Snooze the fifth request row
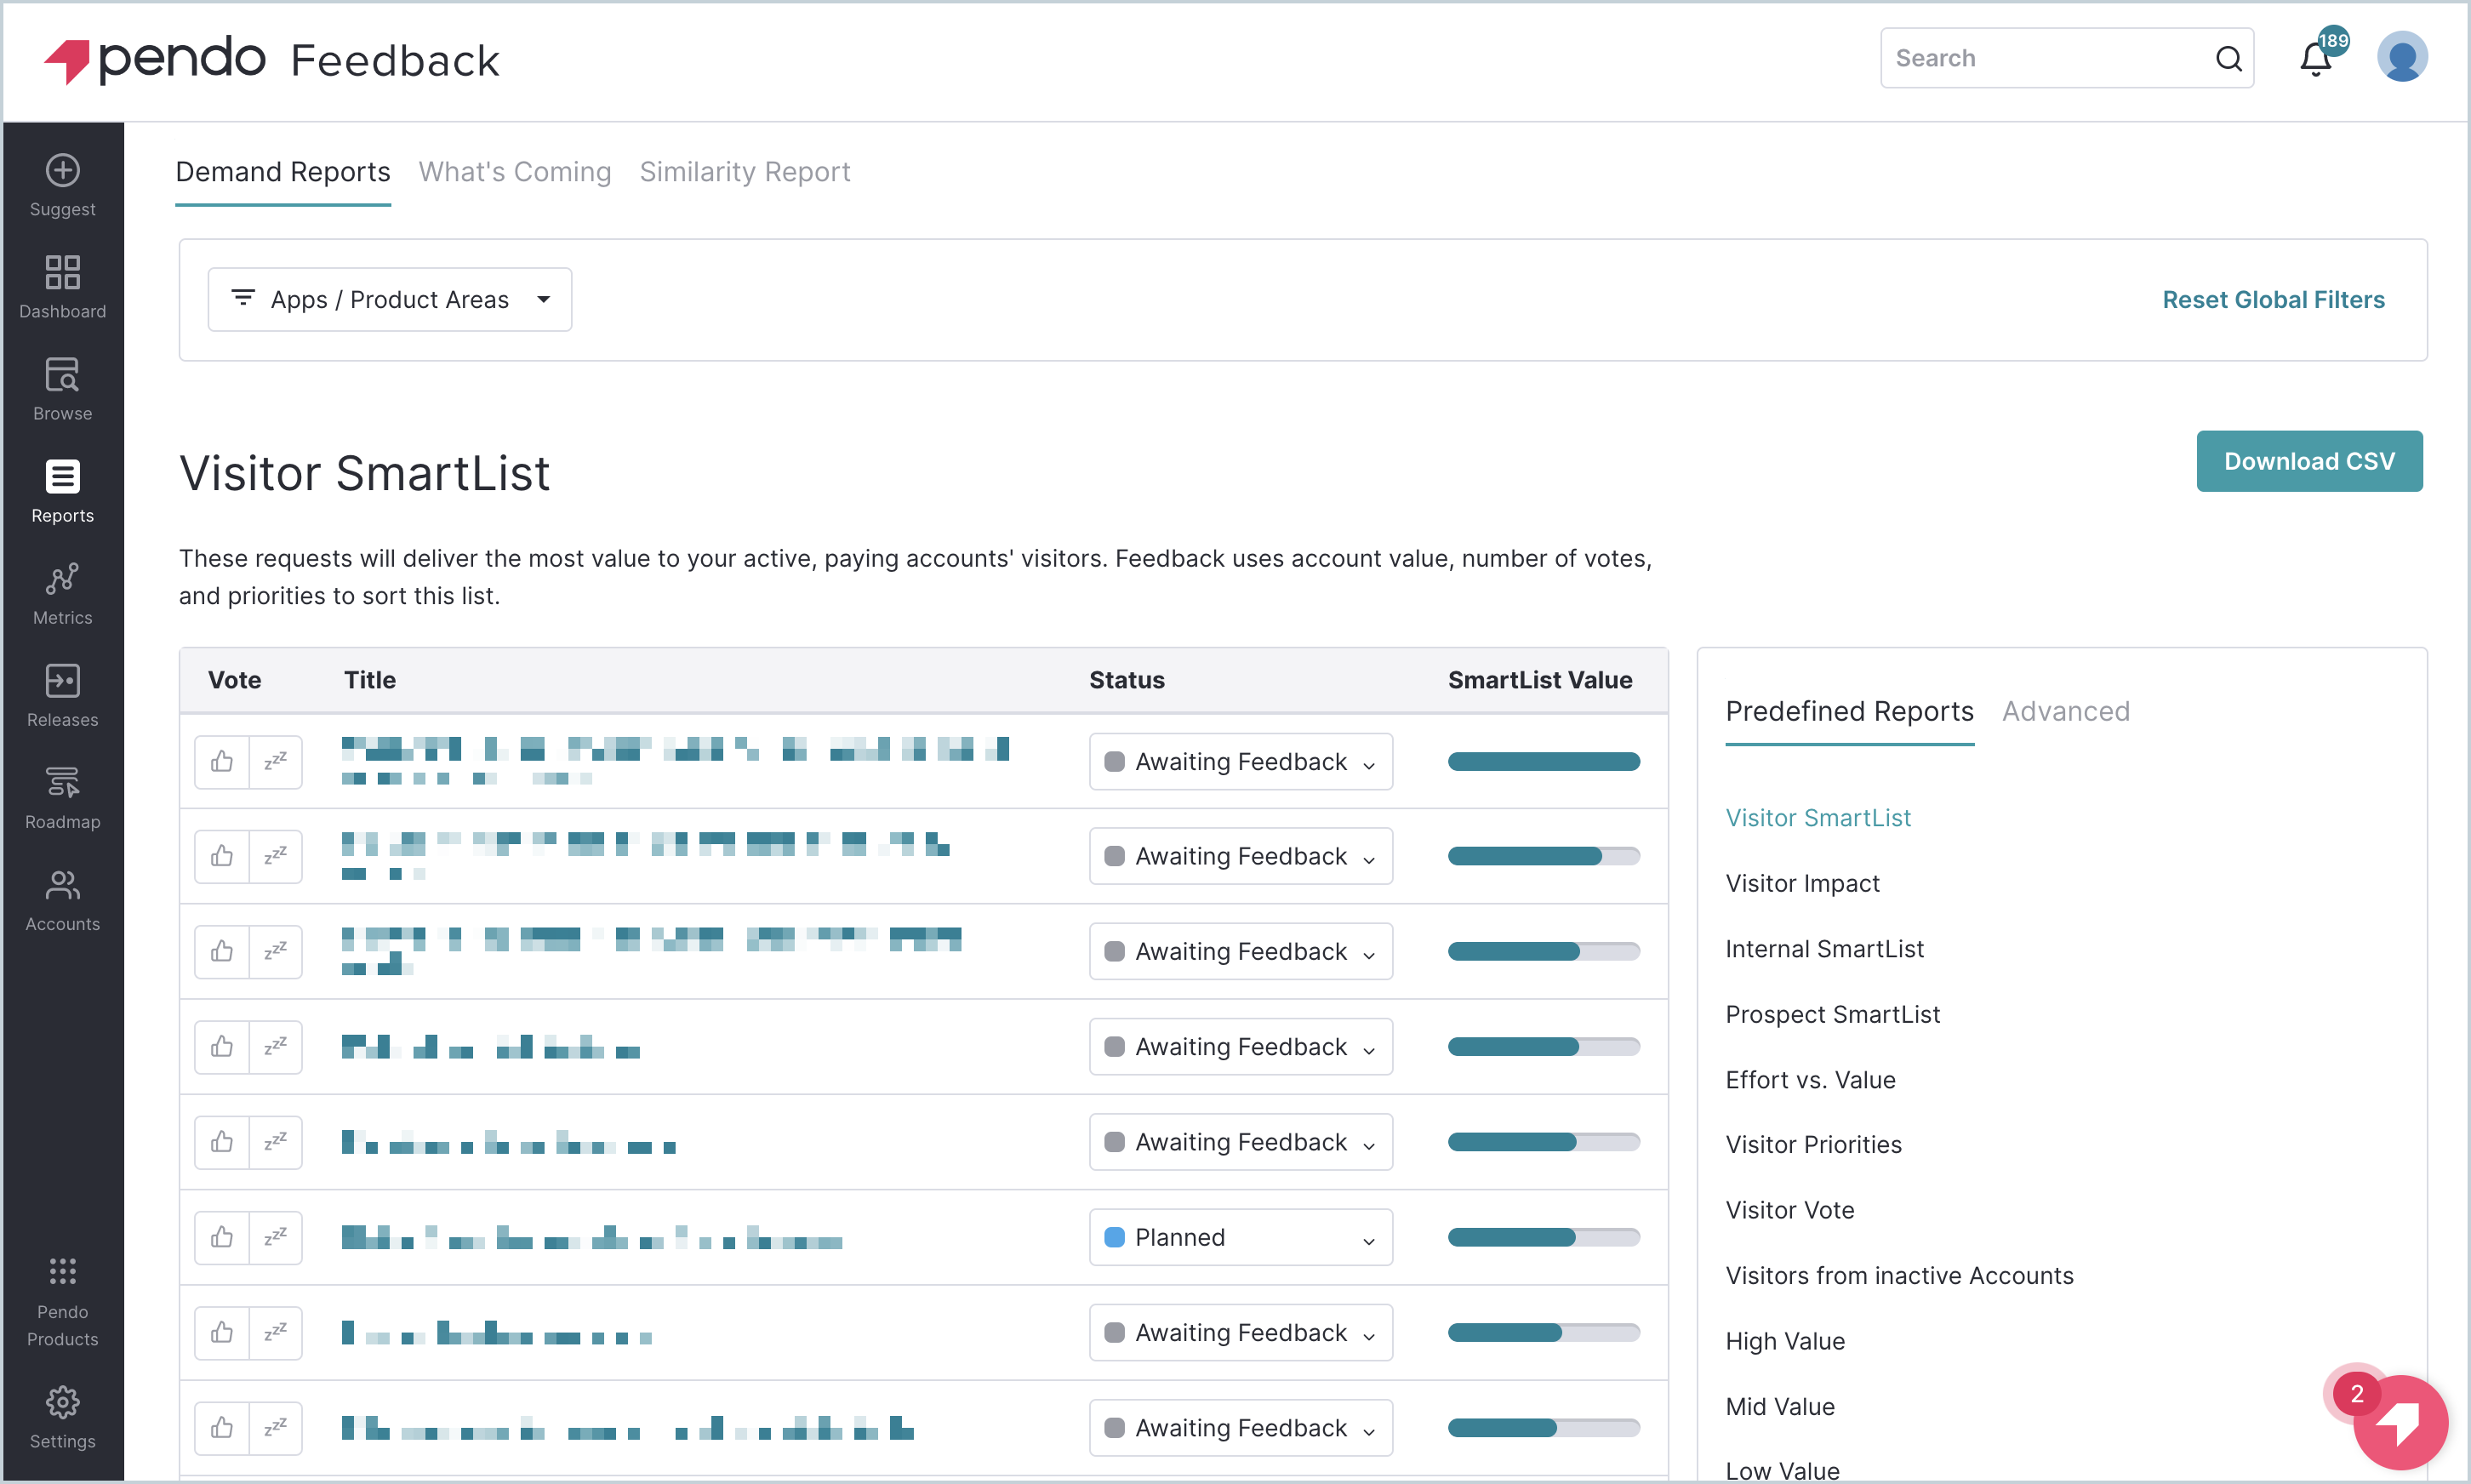The height and width of the screenshot is (1484, 2471). click(x=276, y=1142)
